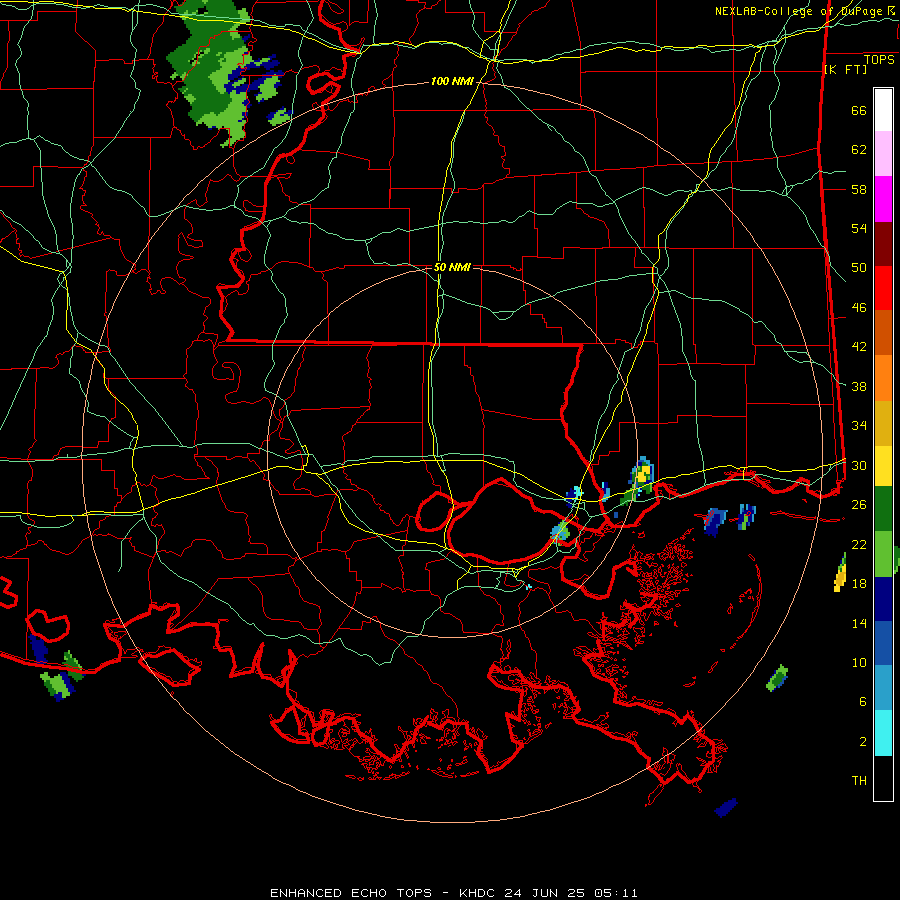Click the small navy echo below the outer ring

point(726,807)
